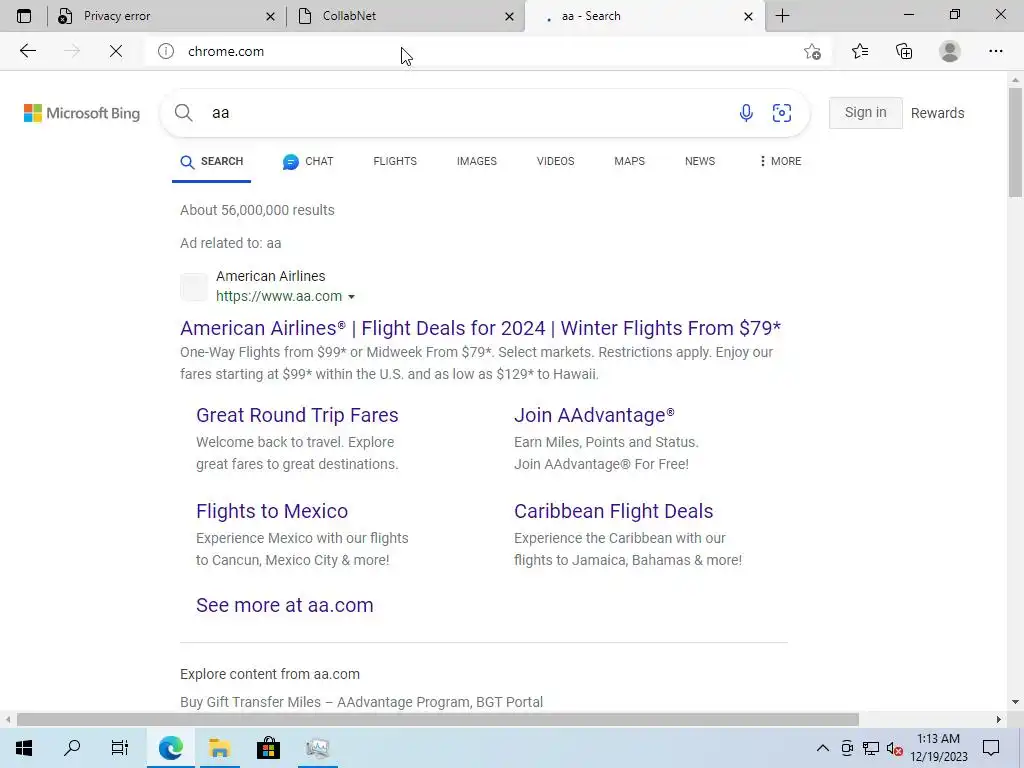This screenshot has width=1024, height=768.
Task: Open Collections icon in toolbar
Action: [904, 51]
